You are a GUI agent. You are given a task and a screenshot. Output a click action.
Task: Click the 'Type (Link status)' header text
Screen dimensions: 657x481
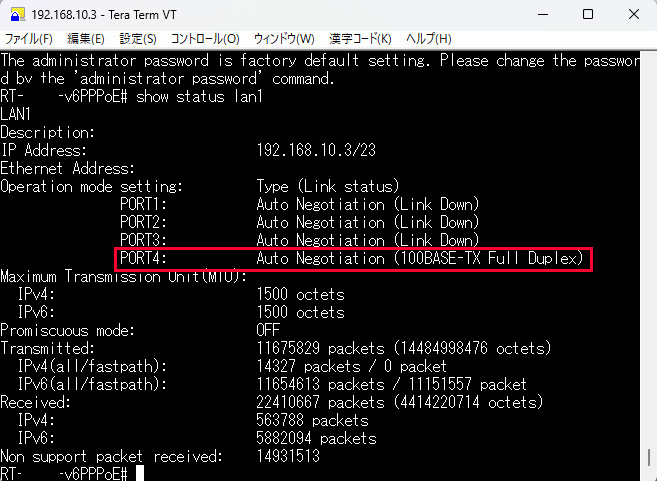point(328,186)
